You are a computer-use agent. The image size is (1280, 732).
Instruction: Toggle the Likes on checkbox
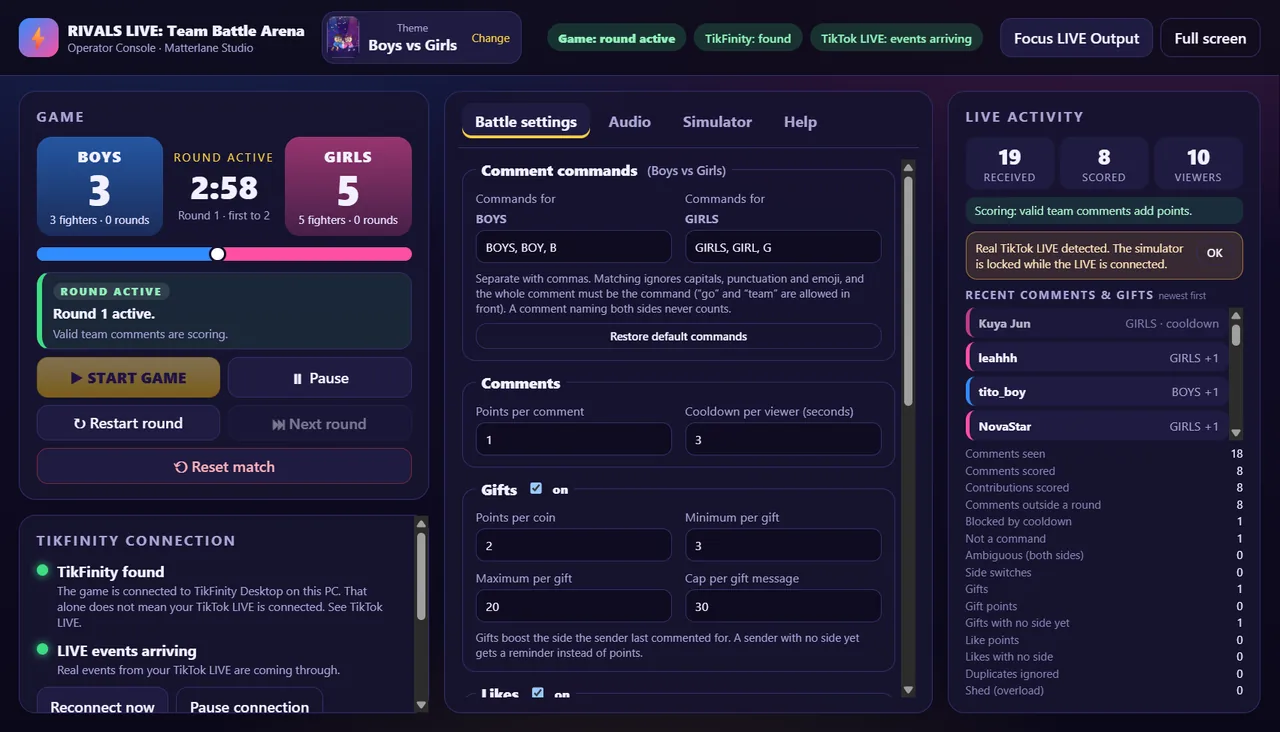(538, 692)
